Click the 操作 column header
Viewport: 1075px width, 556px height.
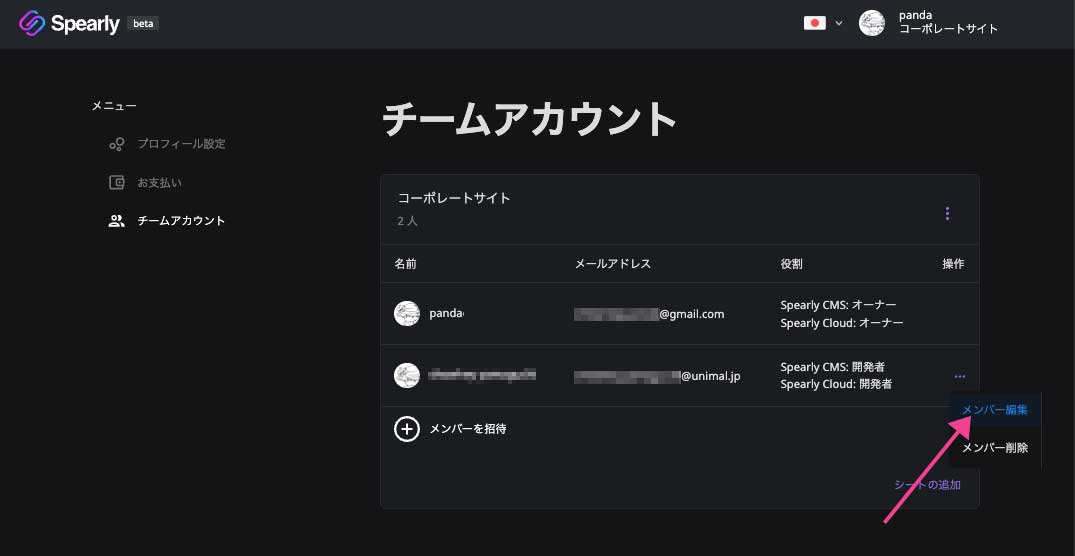[x=953, y=264]
